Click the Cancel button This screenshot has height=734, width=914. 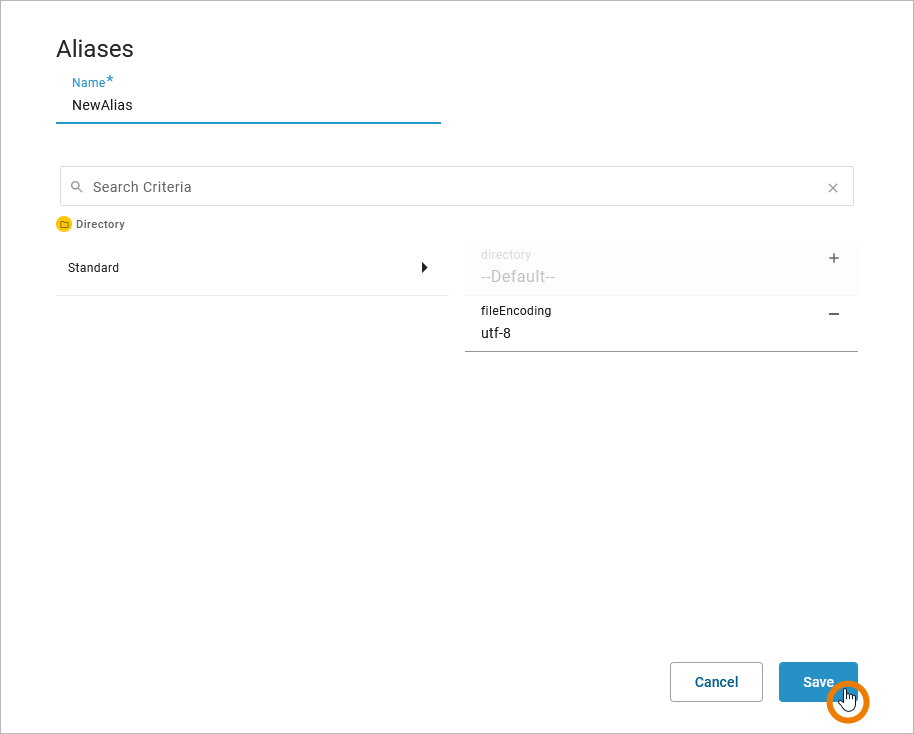point(716,682)
